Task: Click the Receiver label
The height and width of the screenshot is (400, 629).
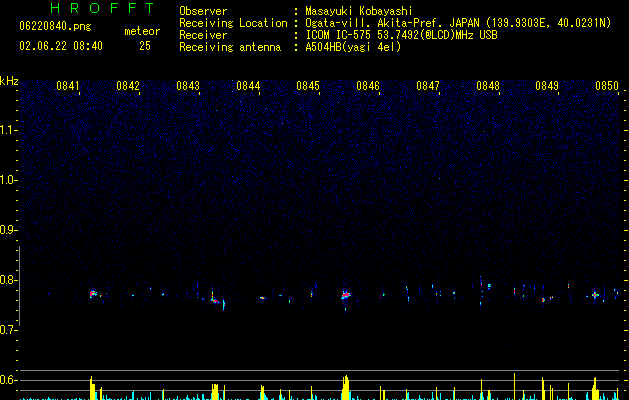Action: point(203,35)
